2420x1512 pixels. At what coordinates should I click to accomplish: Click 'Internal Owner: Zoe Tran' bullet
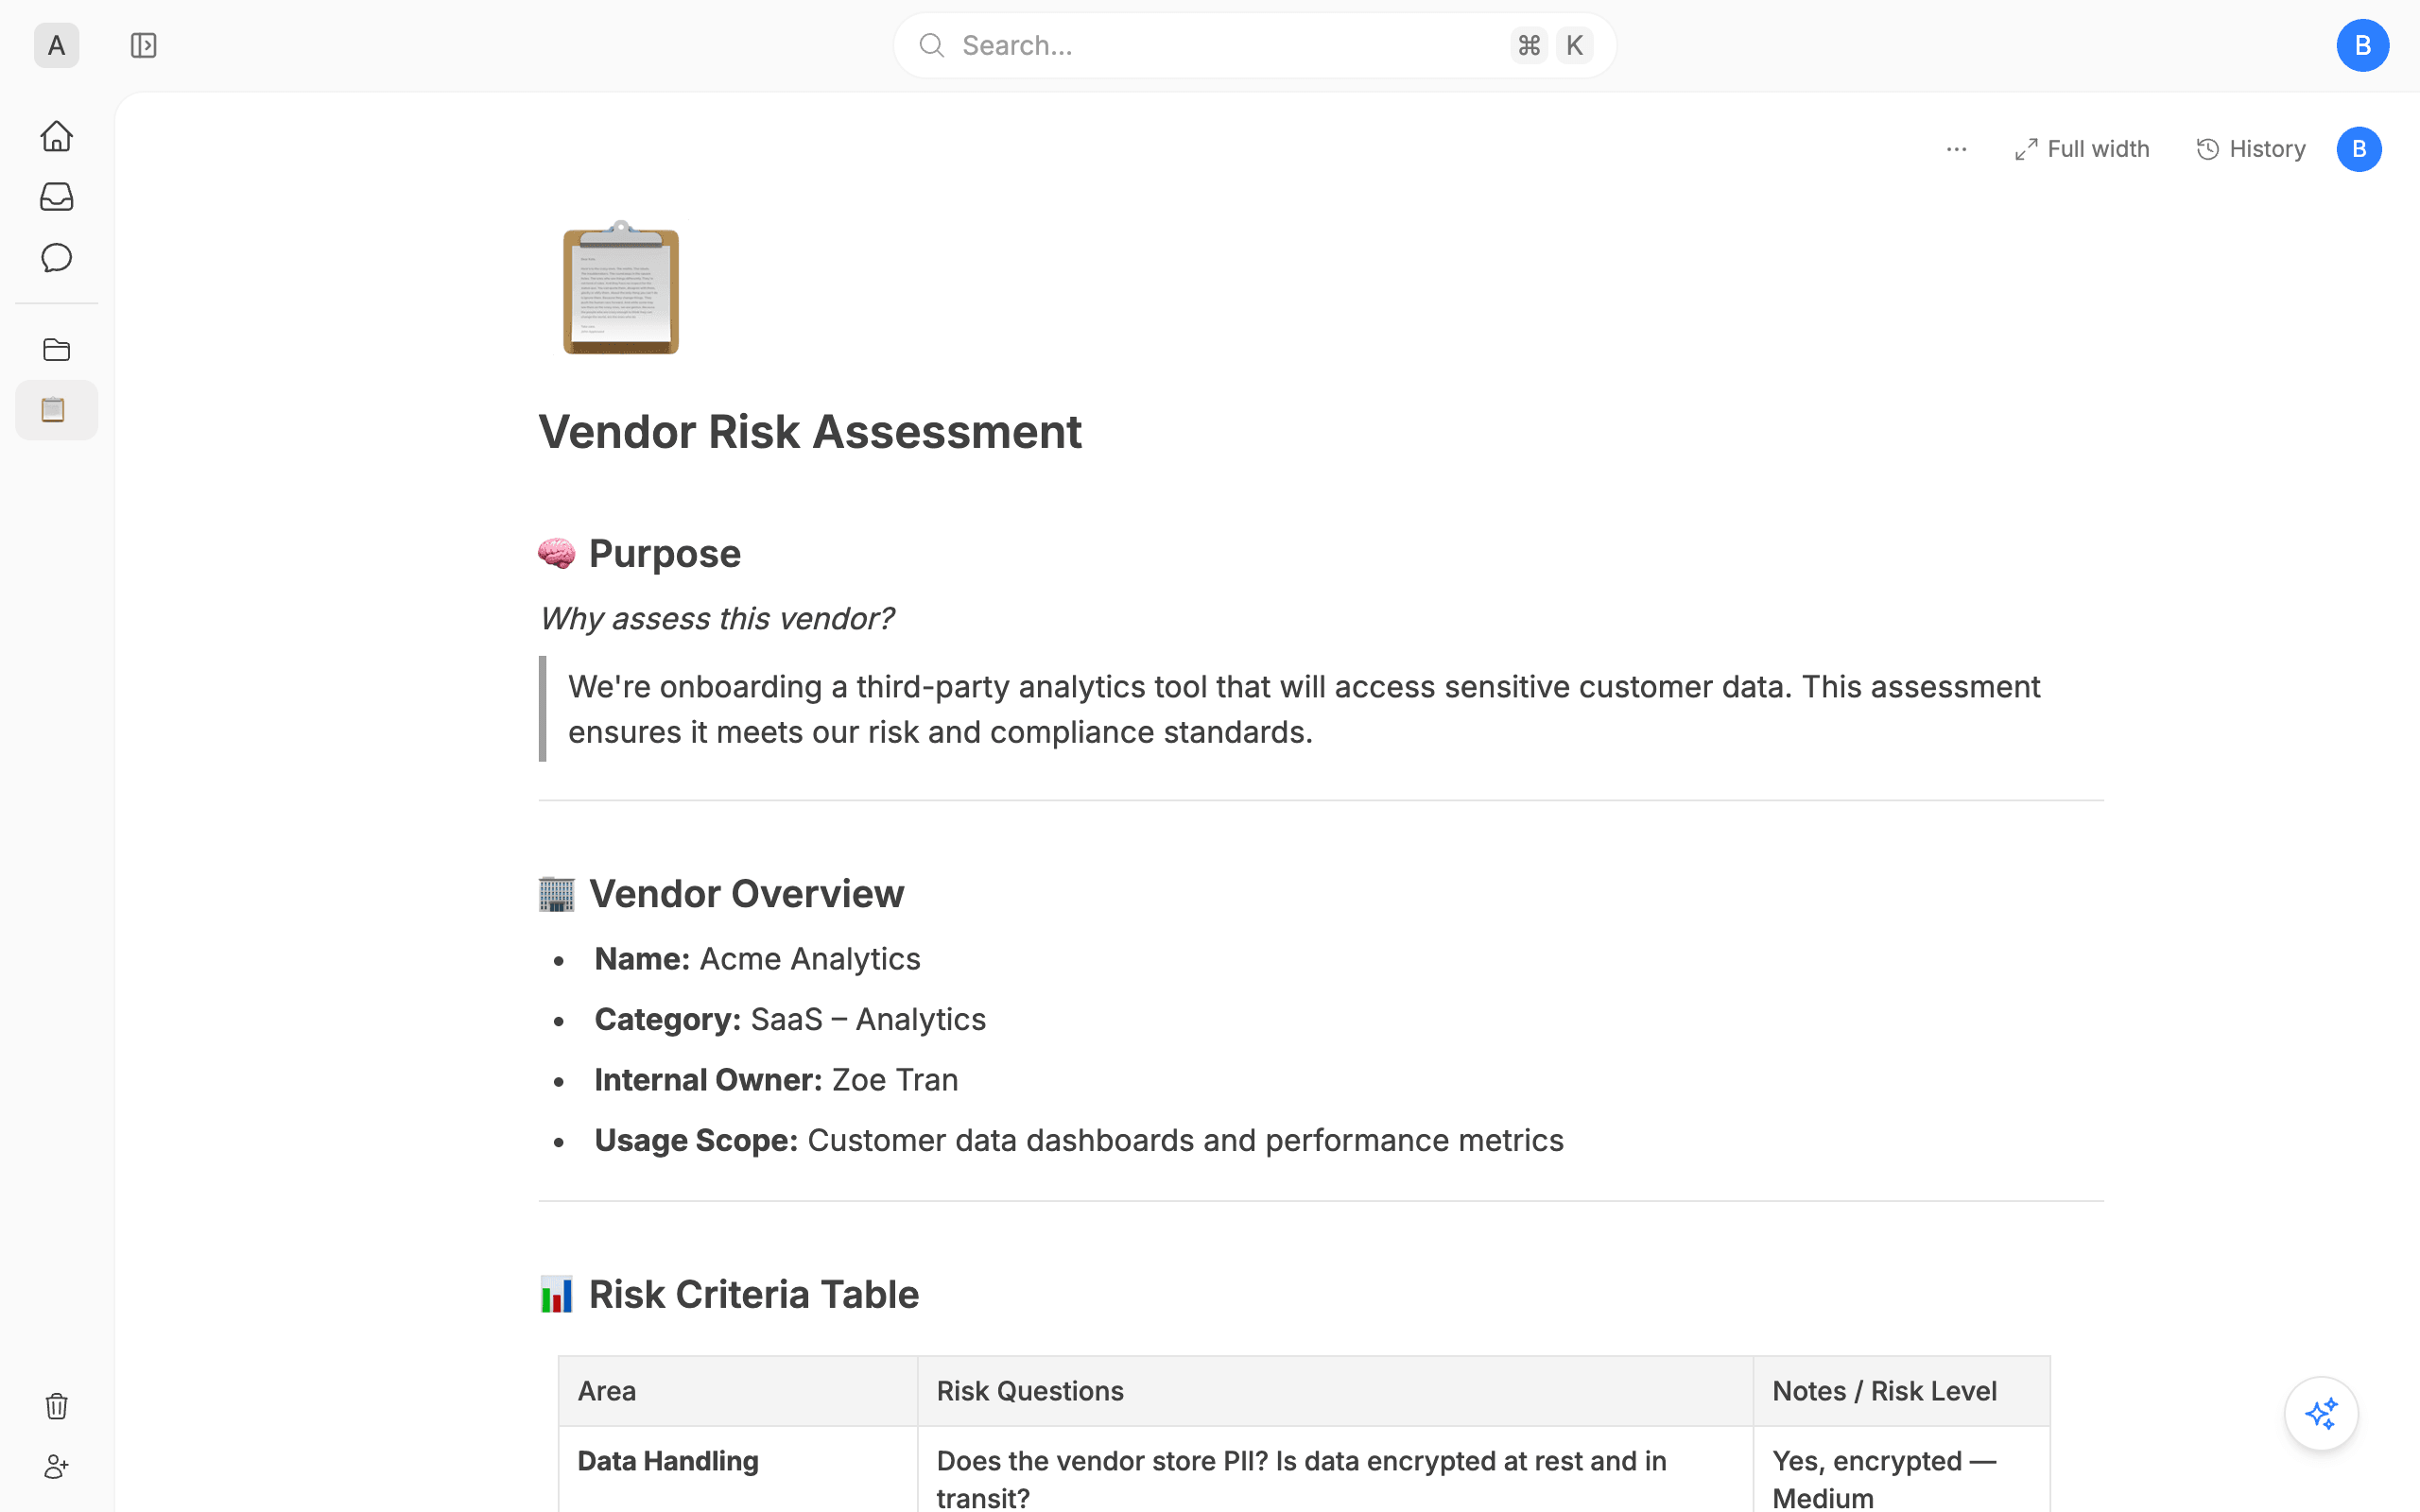click(776, 1080)
